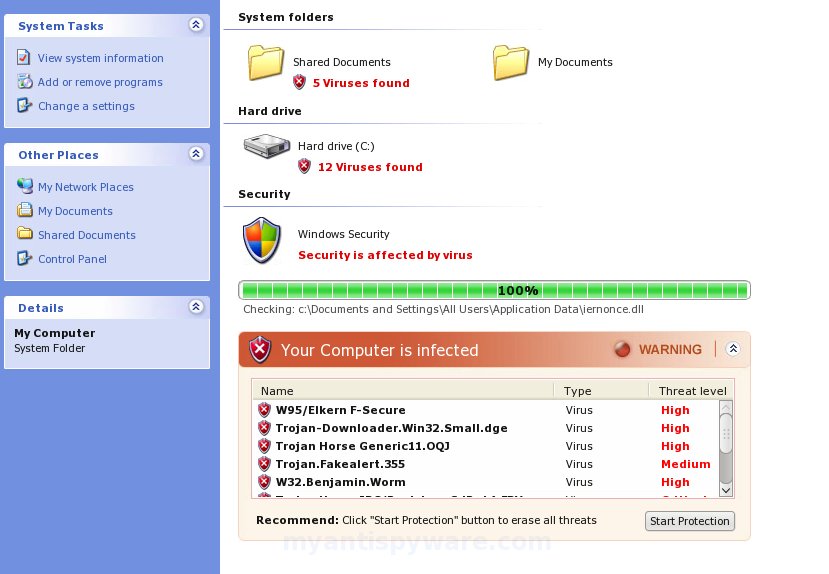
Task: Click the Windows Security shield icon
Action: coord(262,240)
